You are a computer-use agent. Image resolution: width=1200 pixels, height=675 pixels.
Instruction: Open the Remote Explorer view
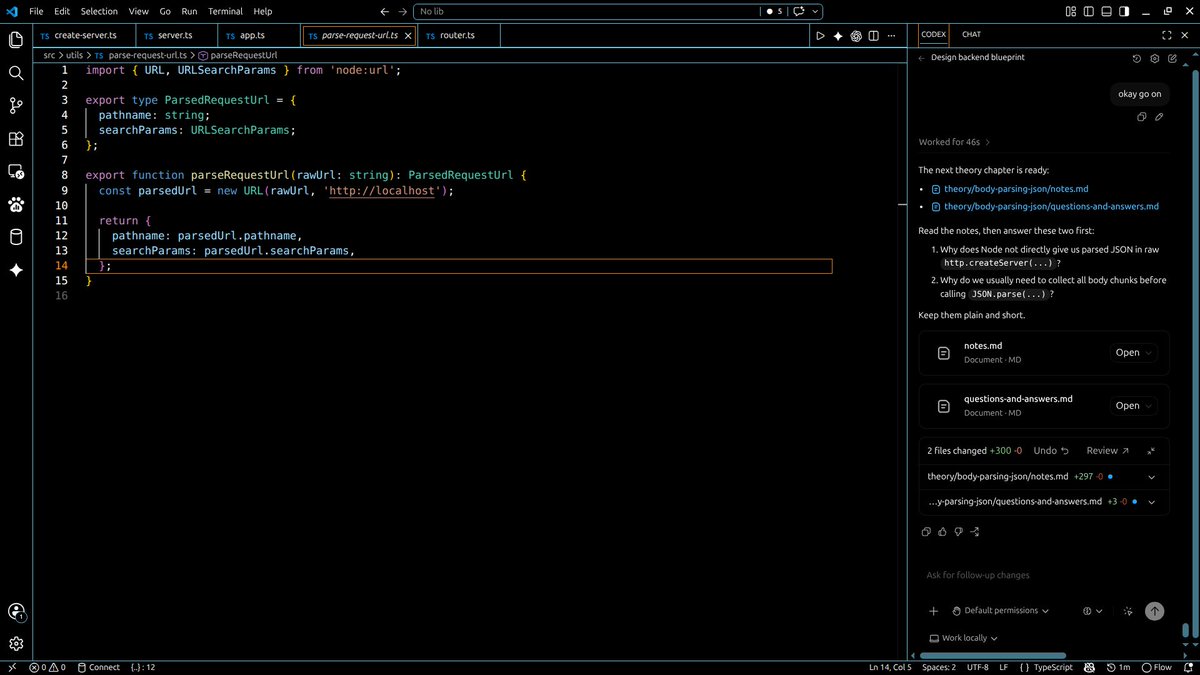point(16,172)
